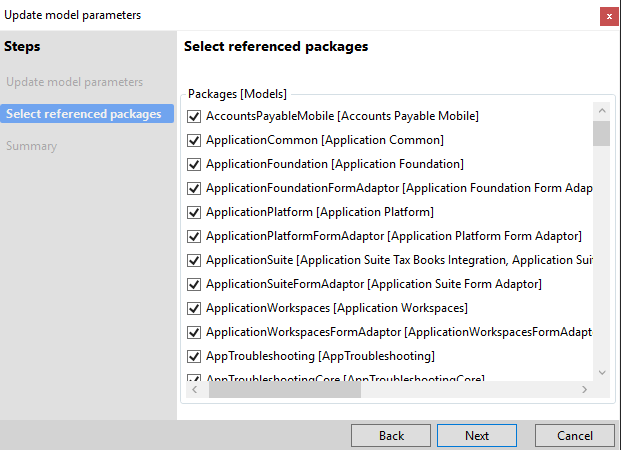Toggle ApplicationPlatformFormAdaptor checkbox
This screenshot has width=621, height=450.
194,236
